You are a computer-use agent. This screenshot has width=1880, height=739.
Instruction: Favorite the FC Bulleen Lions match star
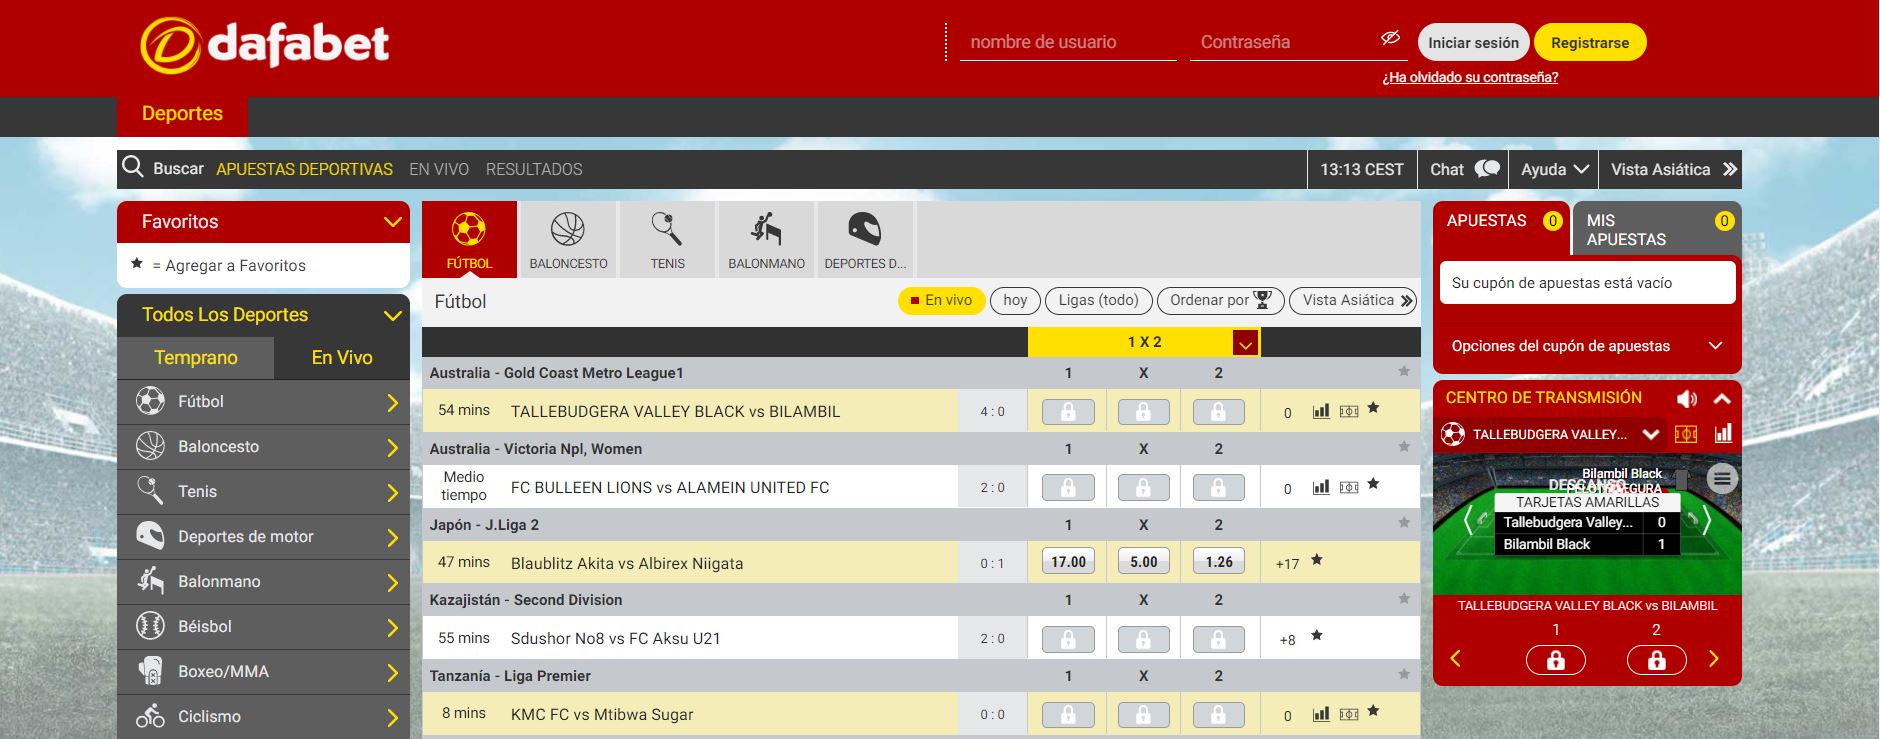tap(1374, 484)
